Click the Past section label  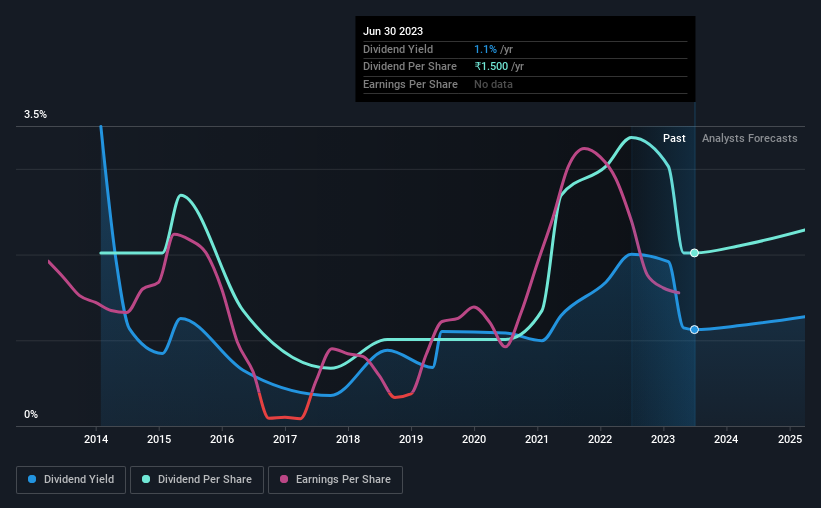pyautogui.click(x=674, y=138)
